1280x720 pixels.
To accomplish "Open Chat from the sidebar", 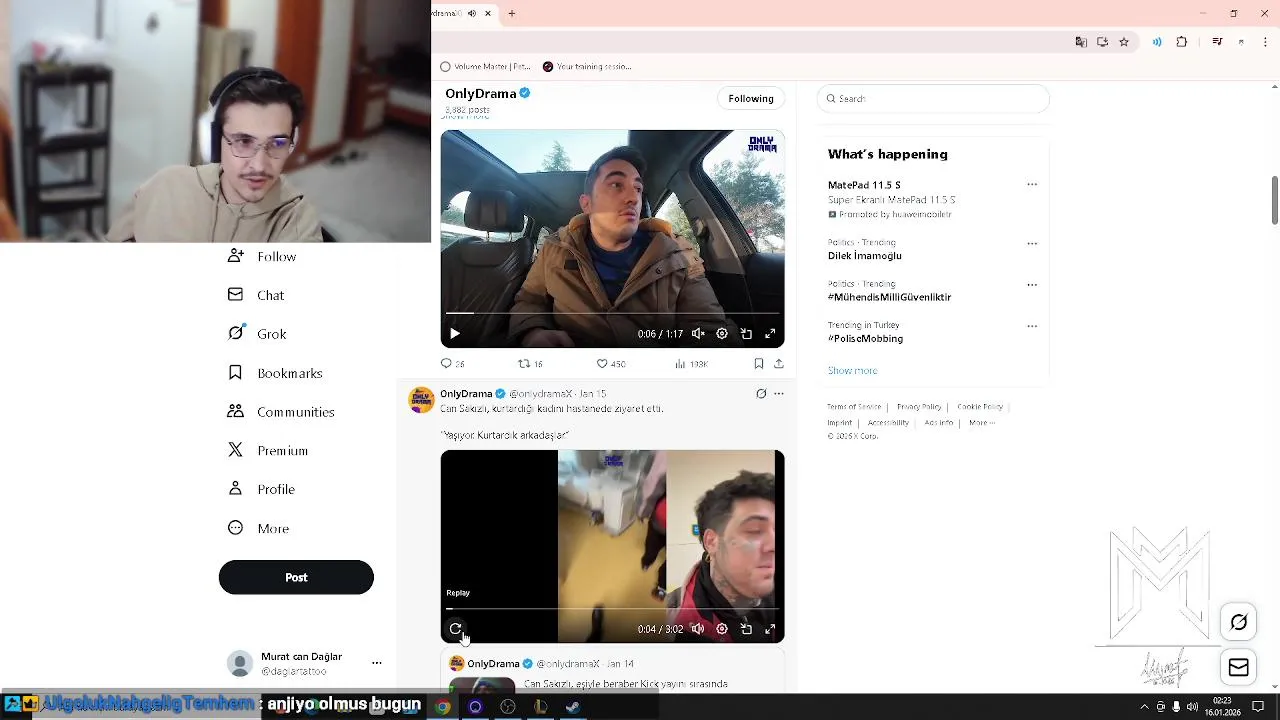I will [x=256, y=295].
